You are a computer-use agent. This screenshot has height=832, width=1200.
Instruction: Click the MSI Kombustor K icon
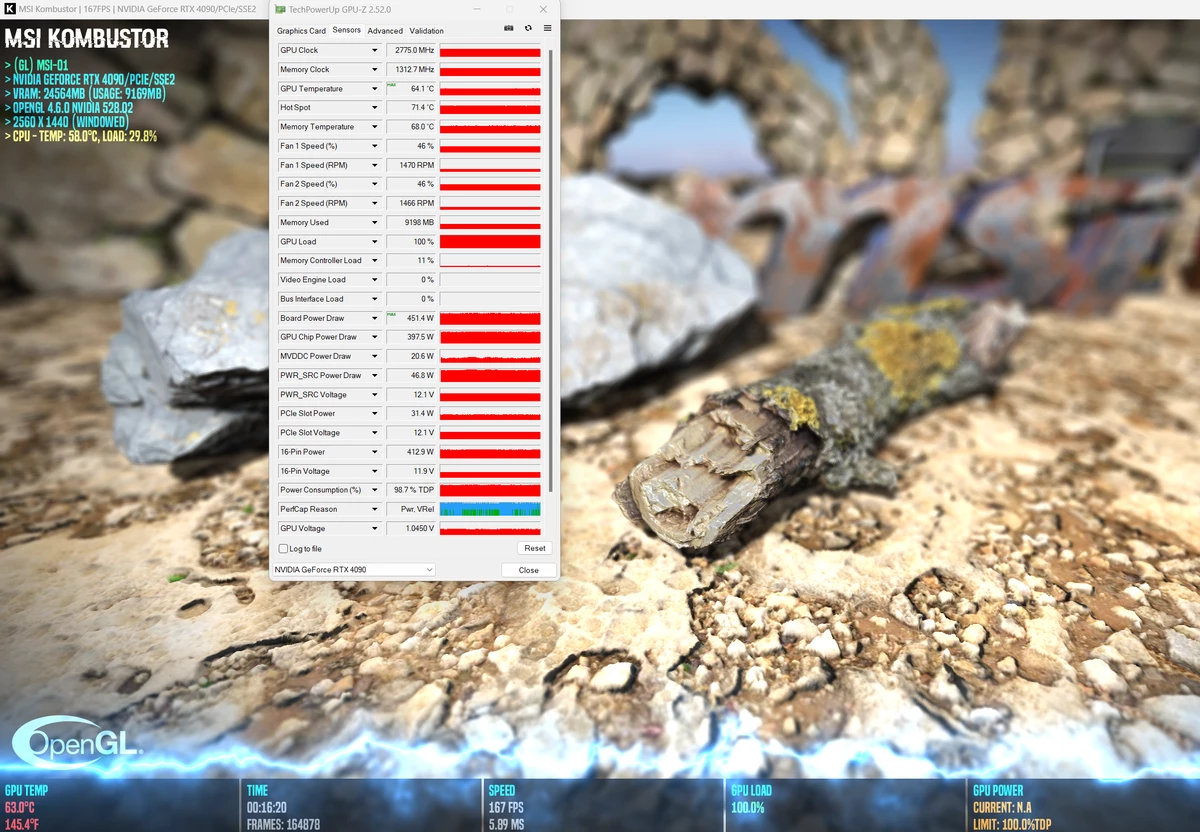(x=9, y=9)
